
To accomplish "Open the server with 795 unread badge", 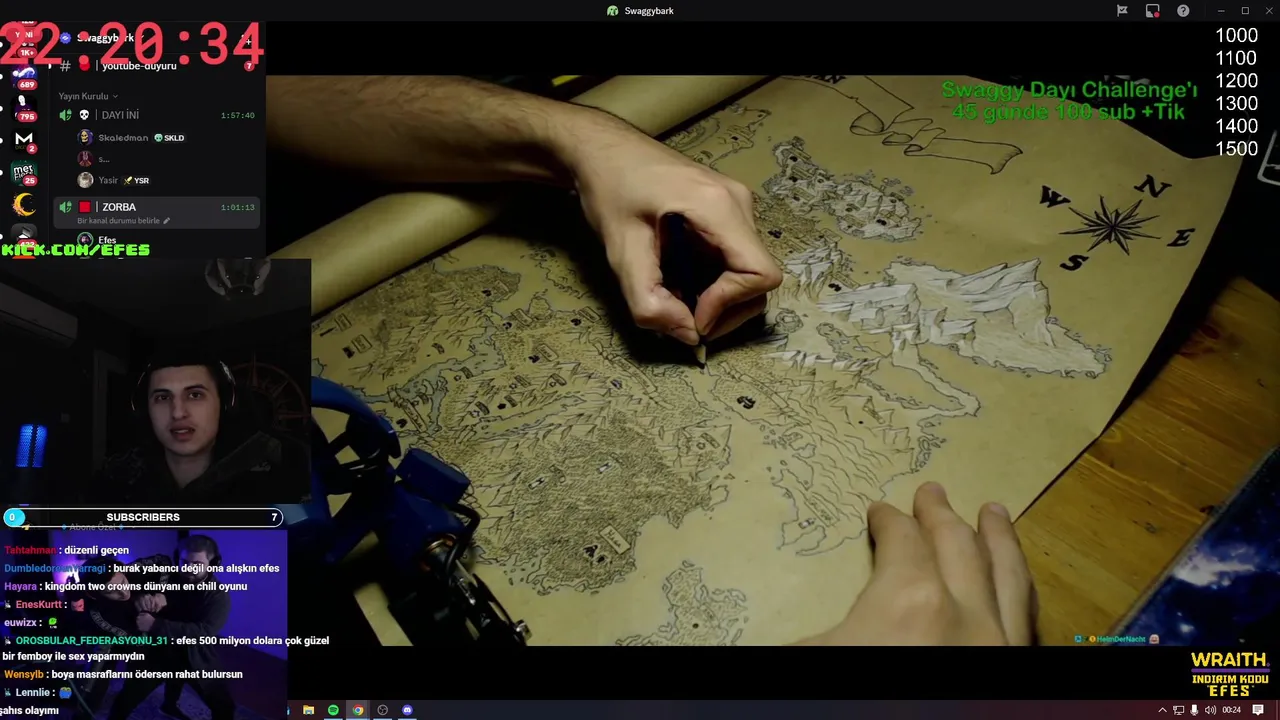I will pos(24,109).
